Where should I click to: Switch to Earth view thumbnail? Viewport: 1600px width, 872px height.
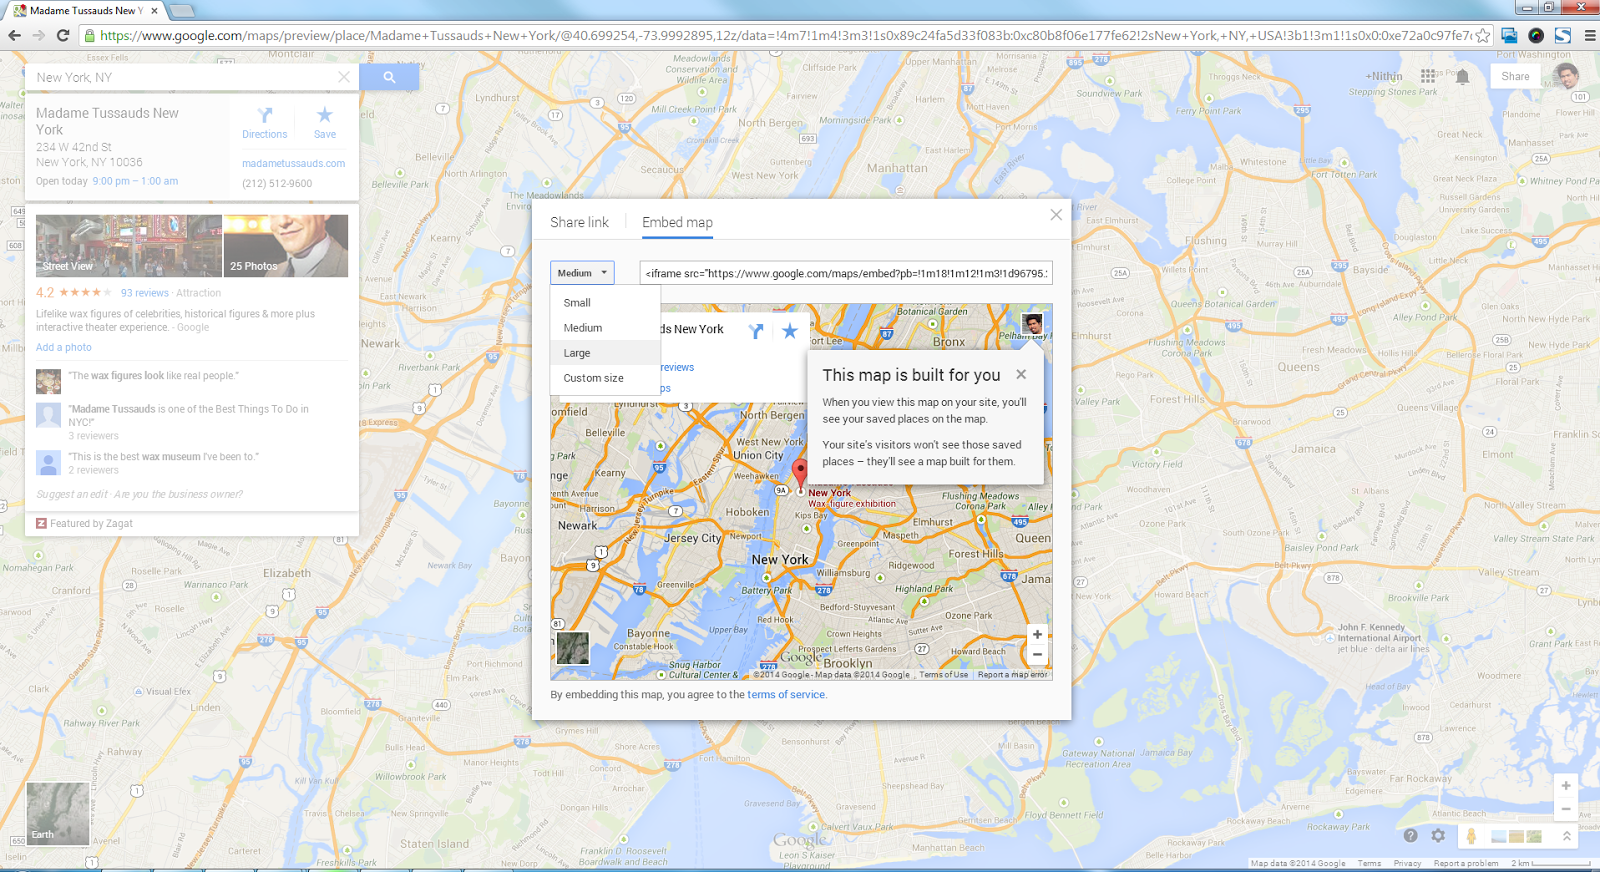58,814
